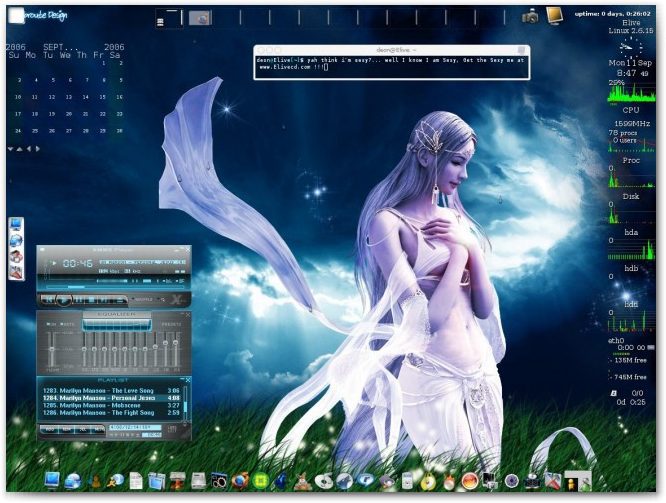This screenshot has height=503, width=666.
Task: Click the CPU chart in the system monitor
Action: (631, 93)
